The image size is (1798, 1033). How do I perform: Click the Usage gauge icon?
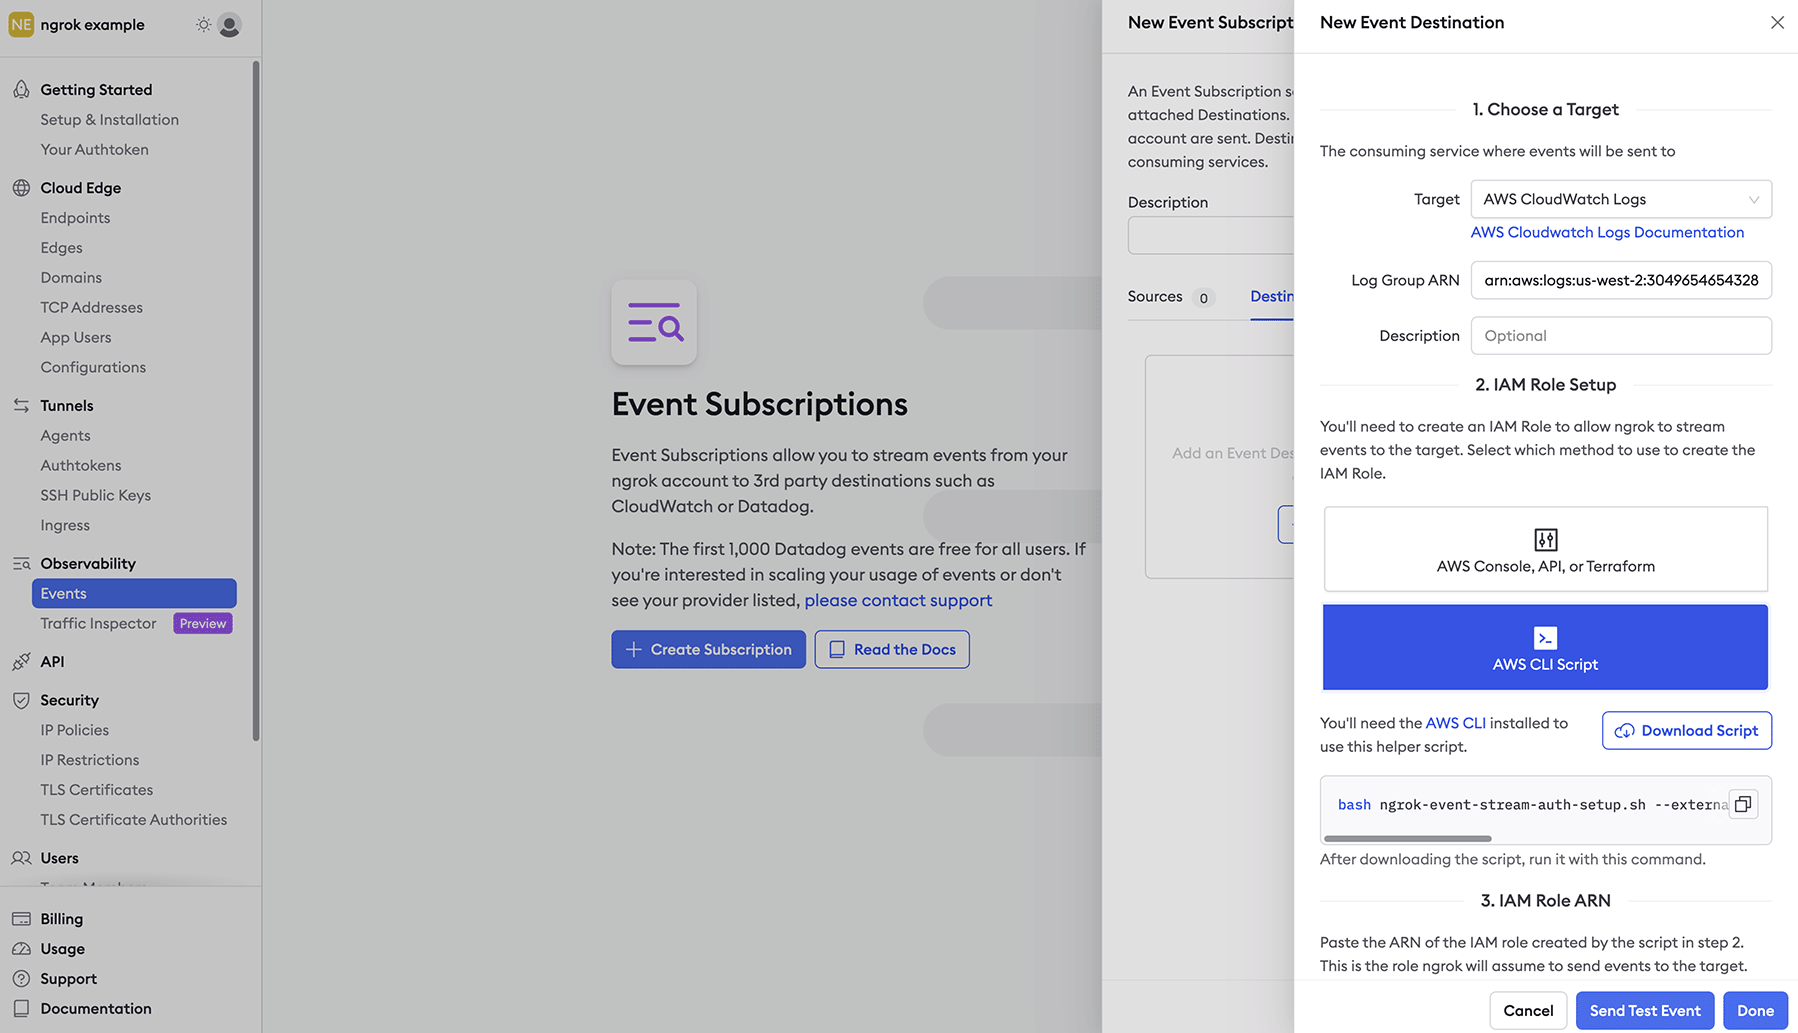tap(21, 948)
